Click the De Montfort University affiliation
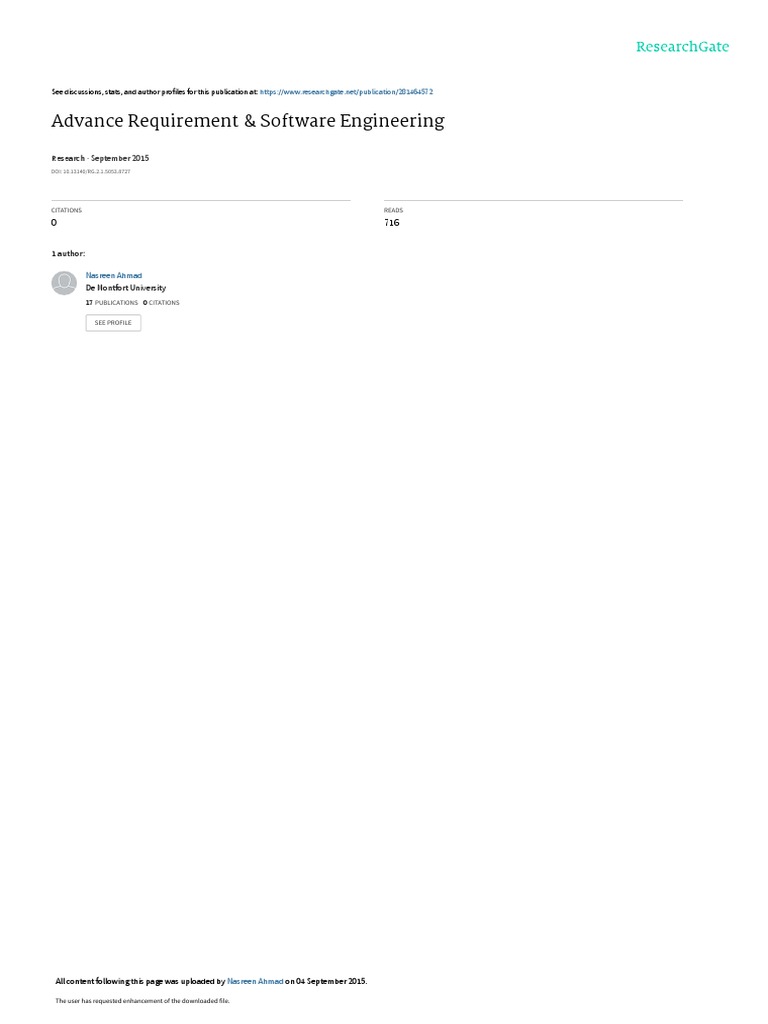Image resolution: width=768 pixels, height=1024 pixels. pyautogui.click(x=125, y=288)
